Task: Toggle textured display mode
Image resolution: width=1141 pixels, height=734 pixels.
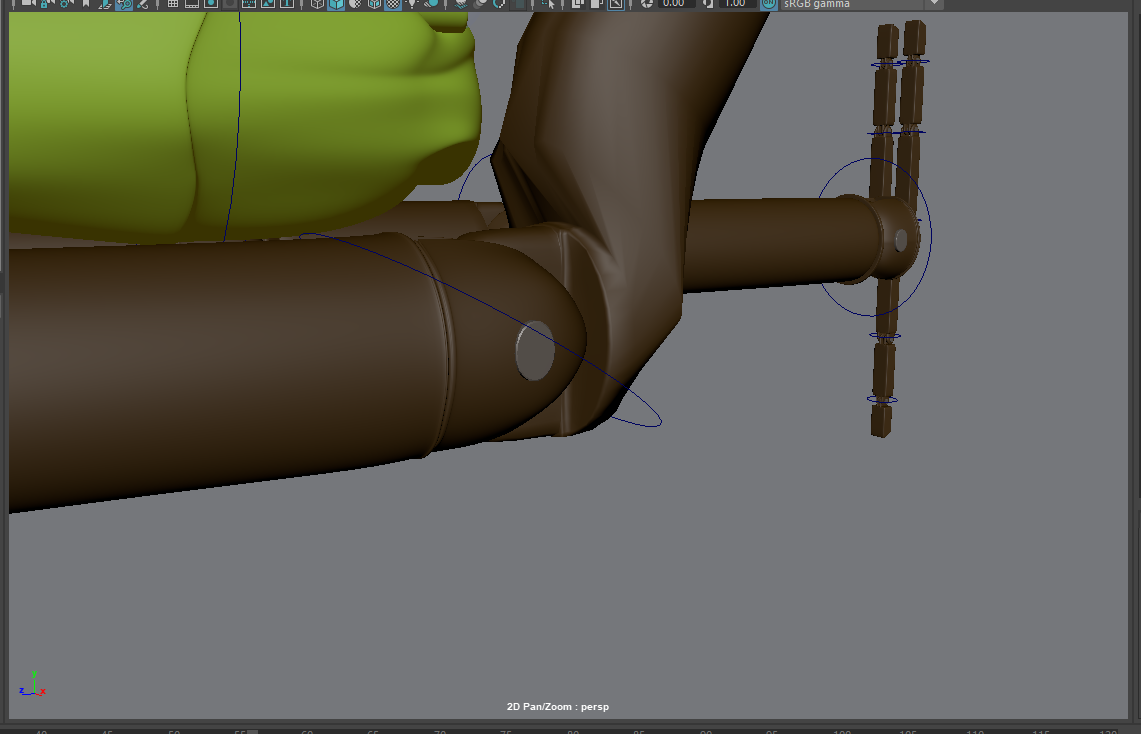Action: [x=393, y=4]
